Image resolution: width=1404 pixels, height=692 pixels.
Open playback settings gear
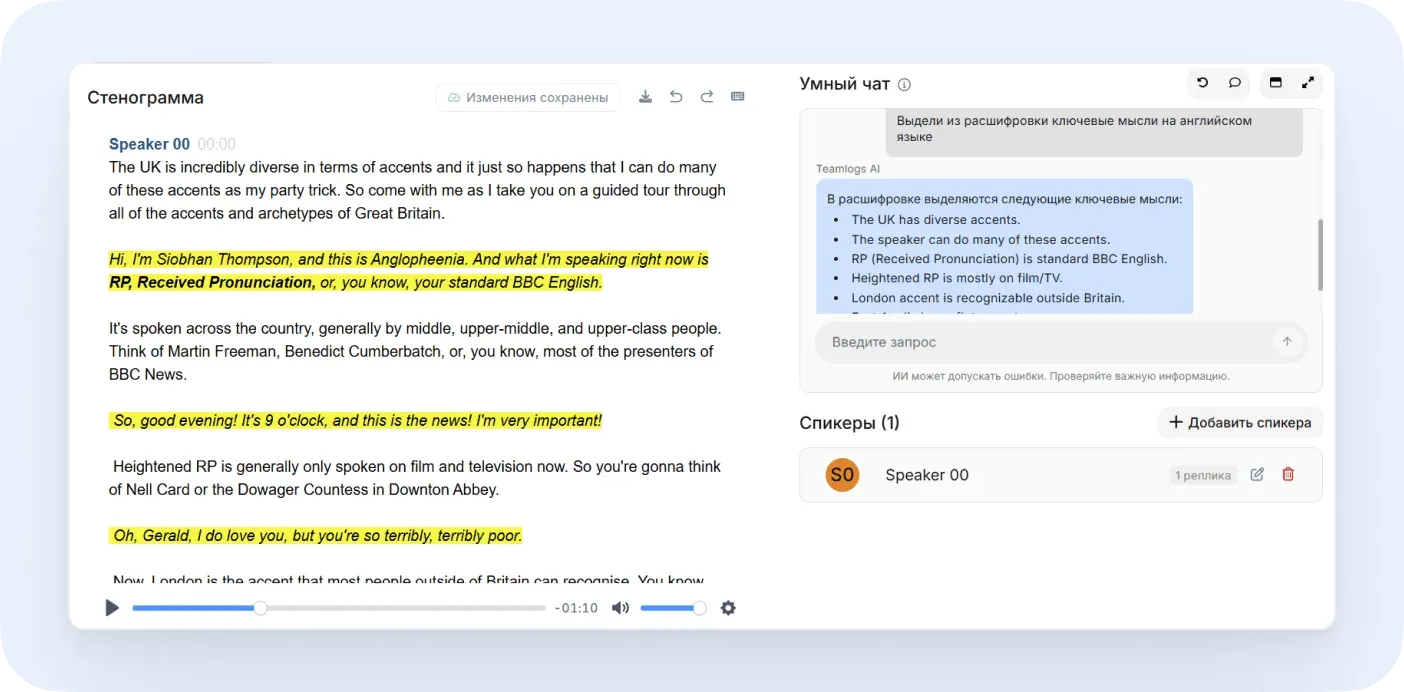tap(728, 608)
